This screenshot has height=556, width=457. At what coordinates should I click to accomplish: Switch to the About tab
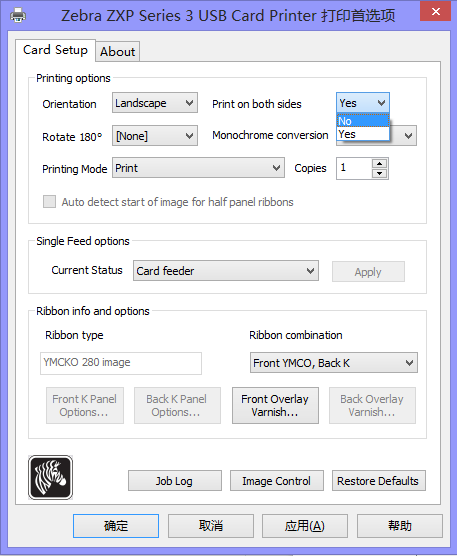point(117,51)
